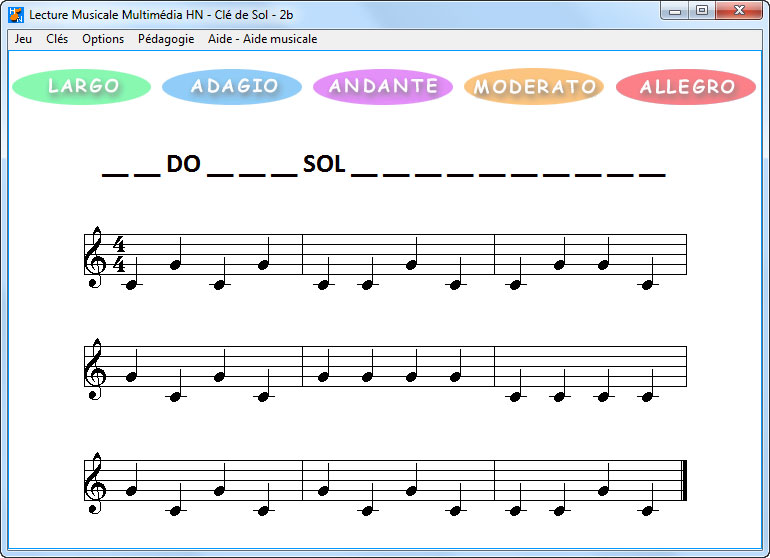Click the final double barline on third staff
Viewport: 770px width, 558px height.
click(684, 480)
